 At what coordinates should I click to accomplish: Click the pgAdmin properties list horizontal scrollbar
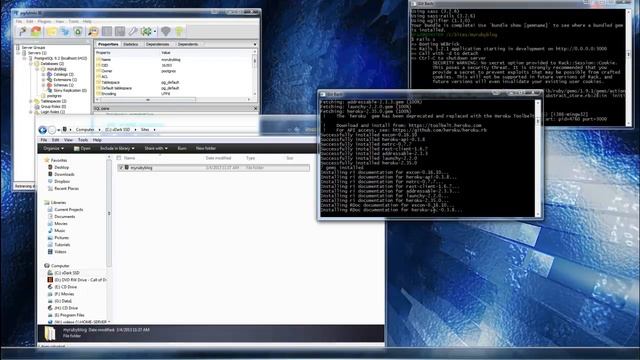(x=148, y=100)
